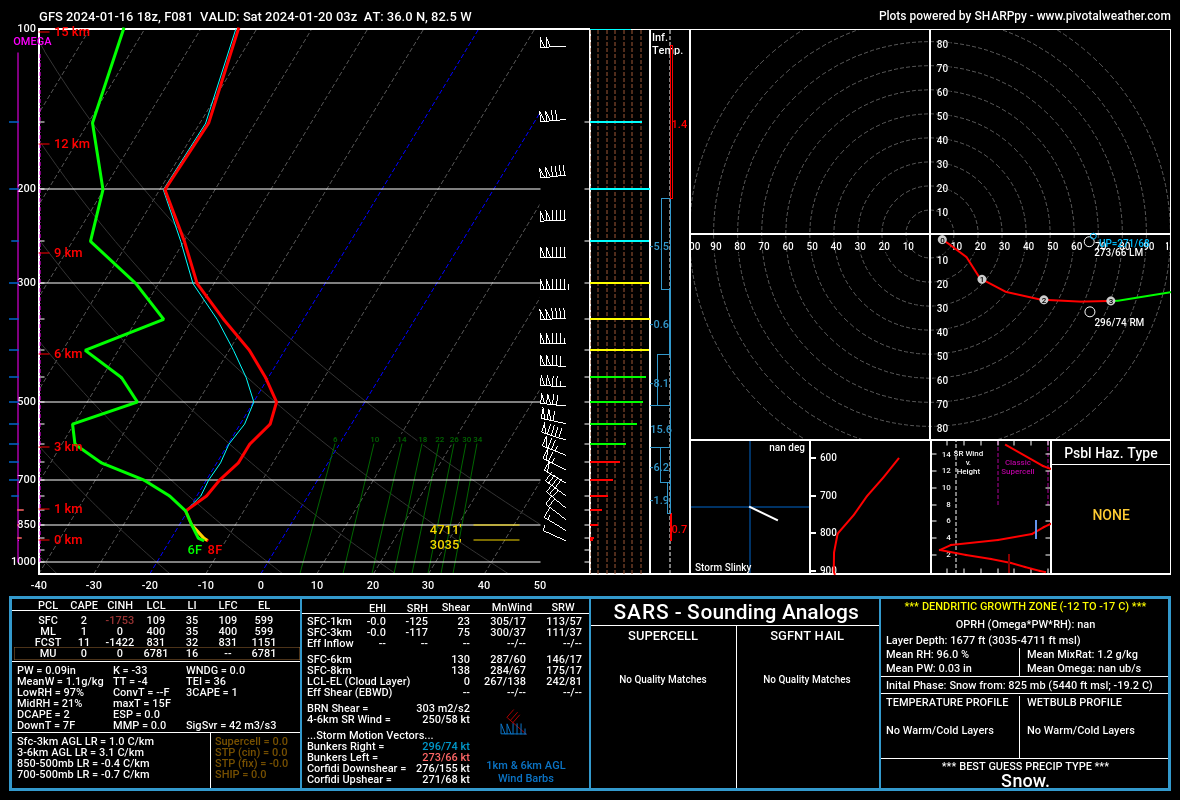Click the Mean RH: 96.0 % value
Screen dimensions: 1180x800
927,655
